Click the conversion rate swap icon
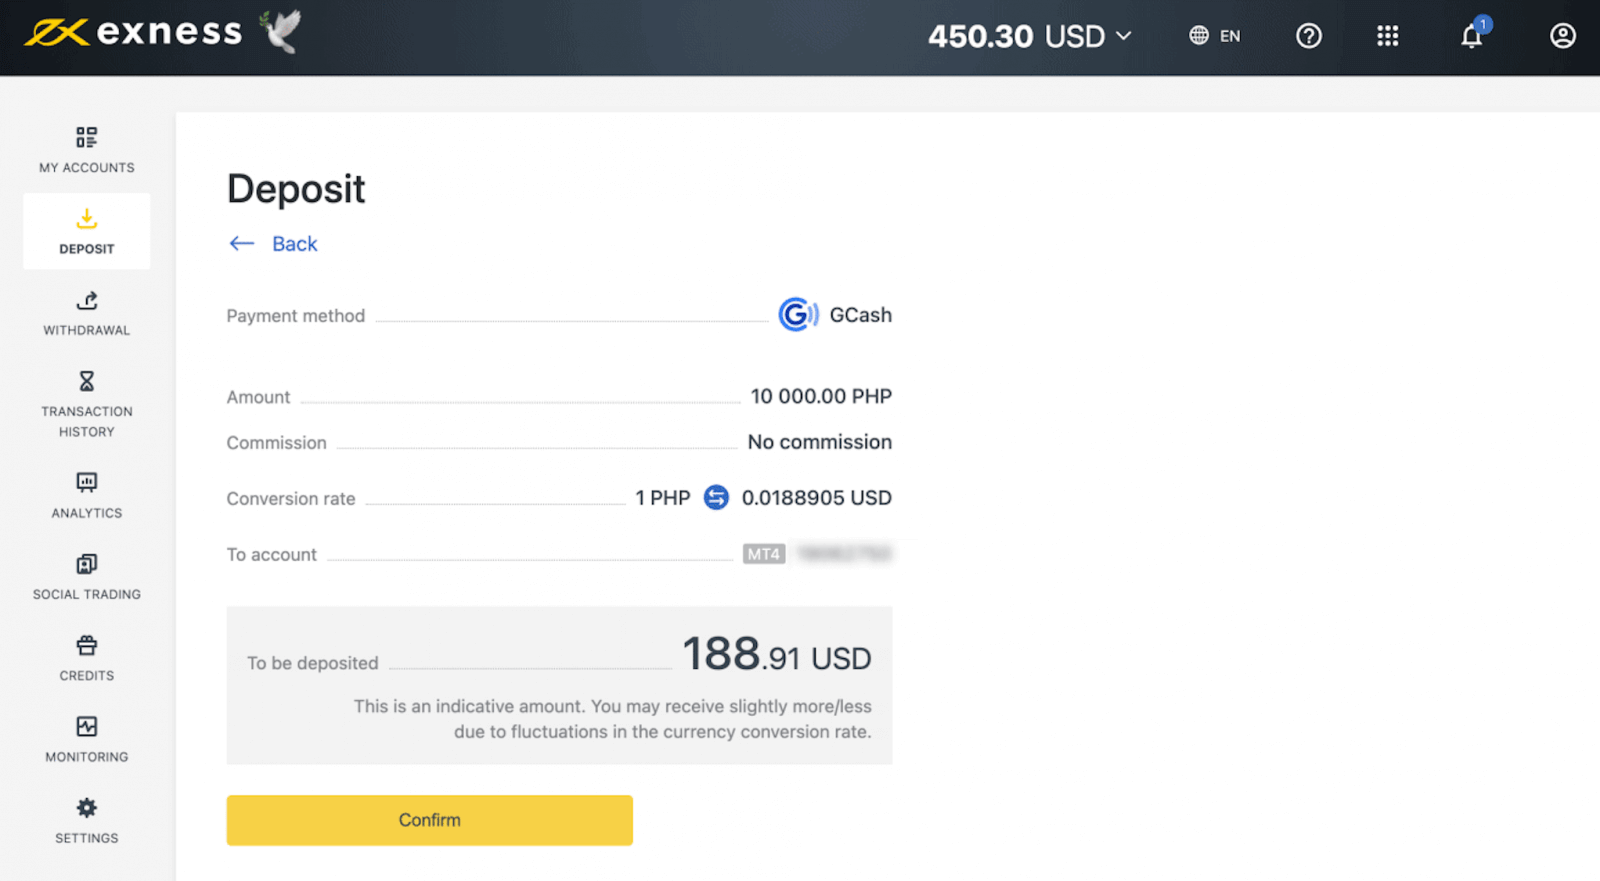 [x=716, y=498]
